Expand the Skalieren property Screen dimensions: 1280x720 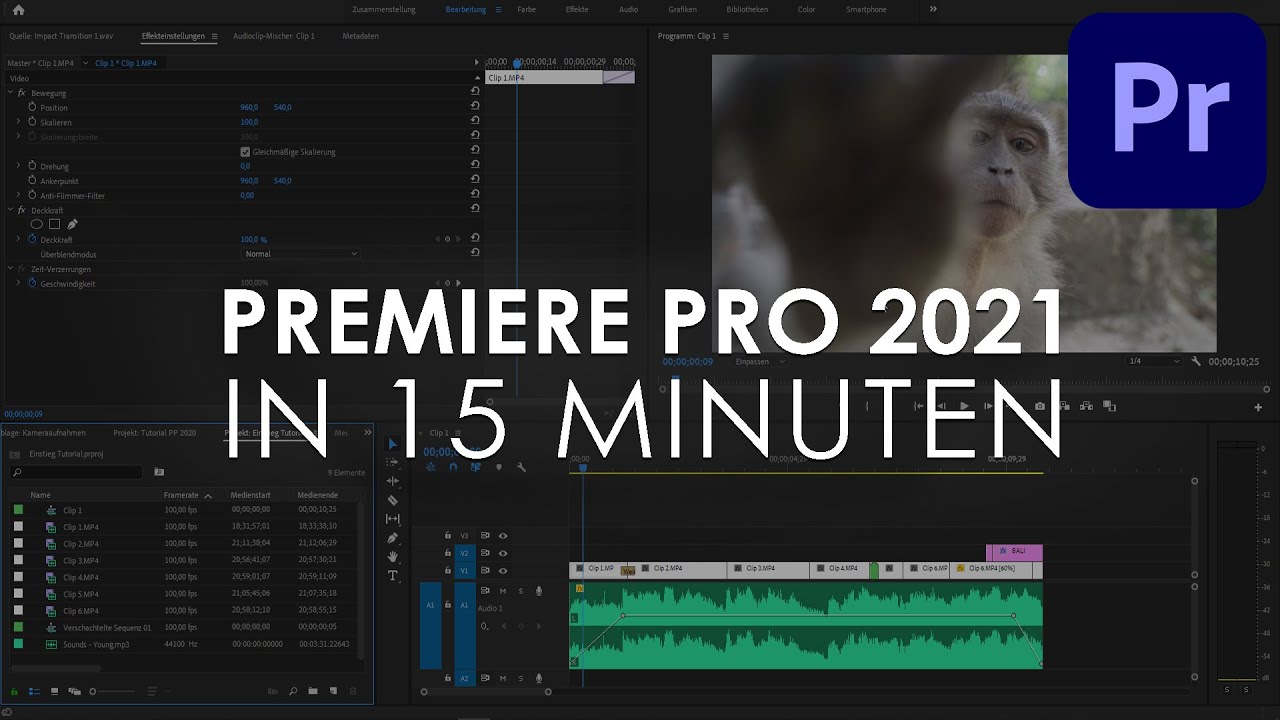tap(18, 122)
